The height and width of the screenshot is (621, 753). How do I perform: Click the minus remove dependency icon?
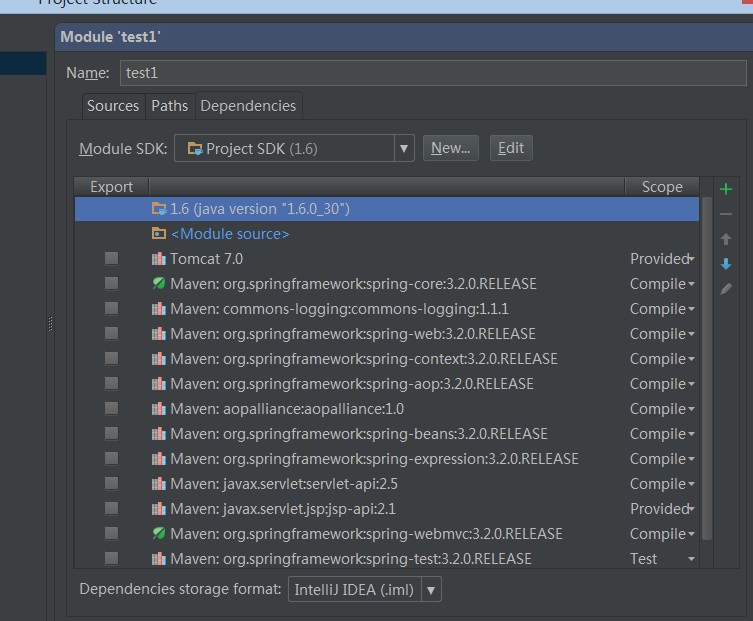point(726,214)
